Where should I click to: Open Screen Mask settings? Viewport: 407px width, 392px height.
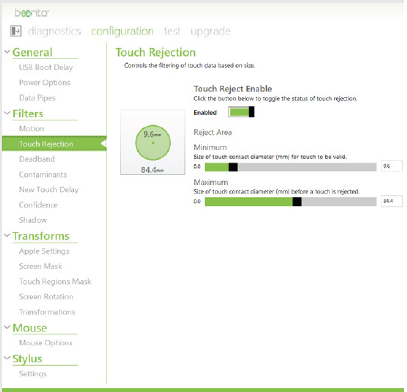[41, 266]
